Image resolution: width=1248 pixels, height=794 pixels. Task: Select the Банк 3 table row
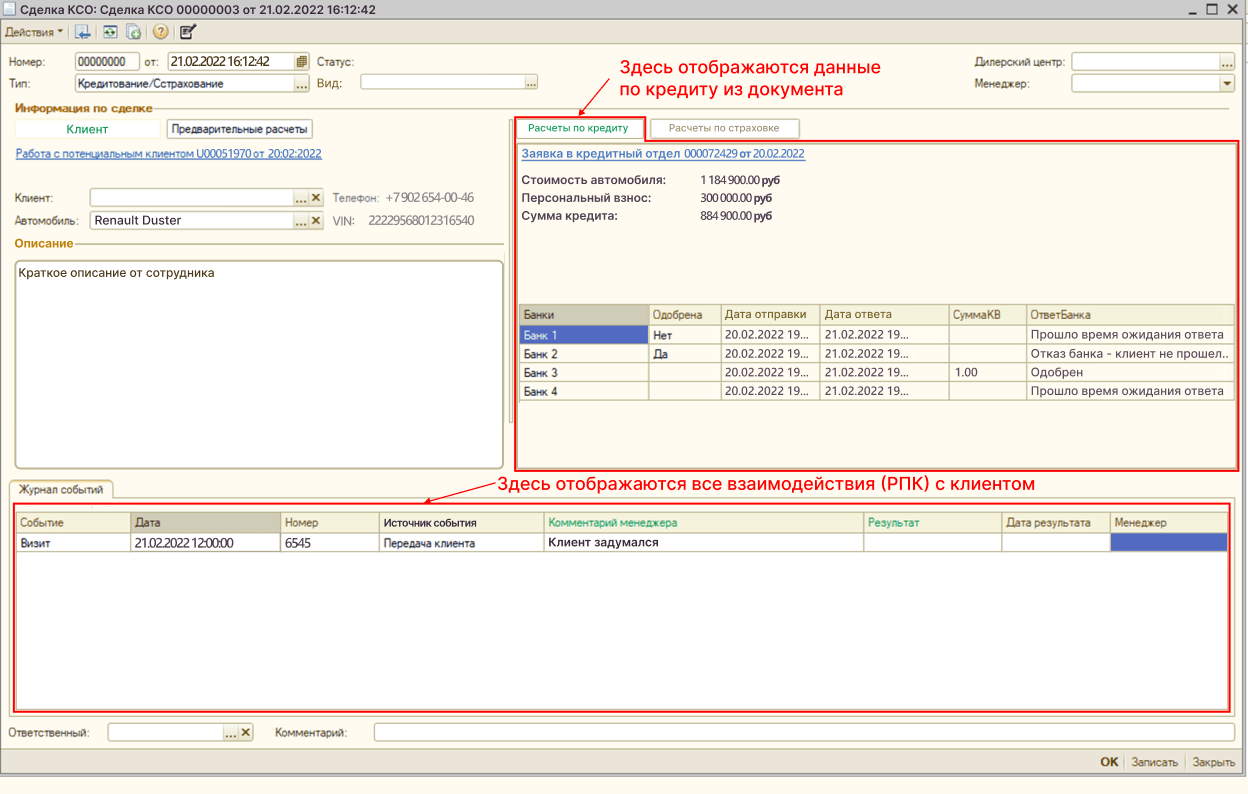pyautogui.click(x=584, y=373)
